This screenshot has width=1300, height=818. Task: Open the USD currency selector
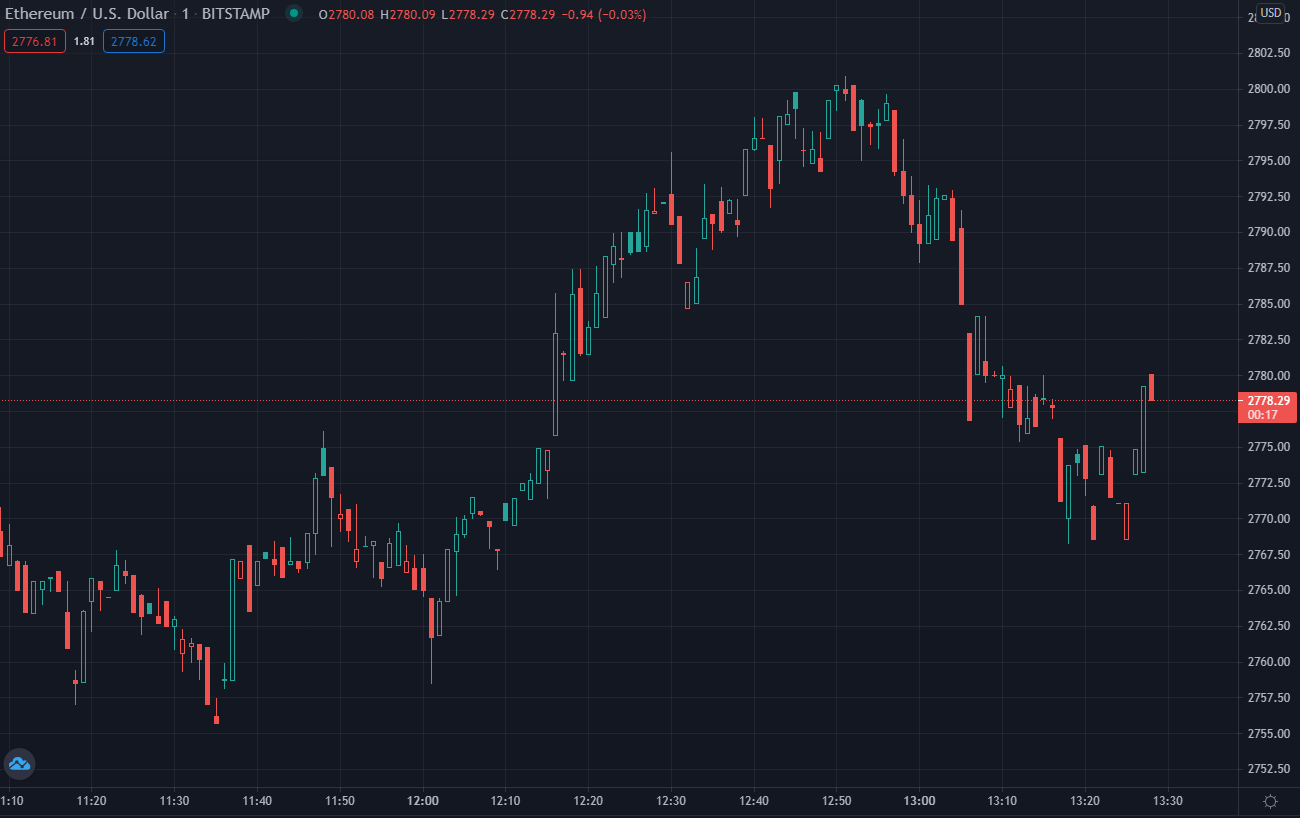(1270, 13)
